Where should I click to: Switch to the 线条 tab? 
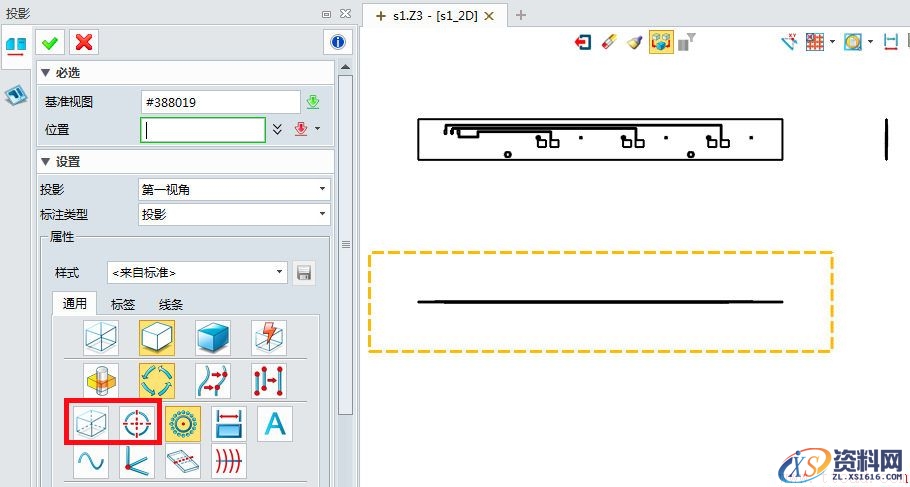point(171,304)
